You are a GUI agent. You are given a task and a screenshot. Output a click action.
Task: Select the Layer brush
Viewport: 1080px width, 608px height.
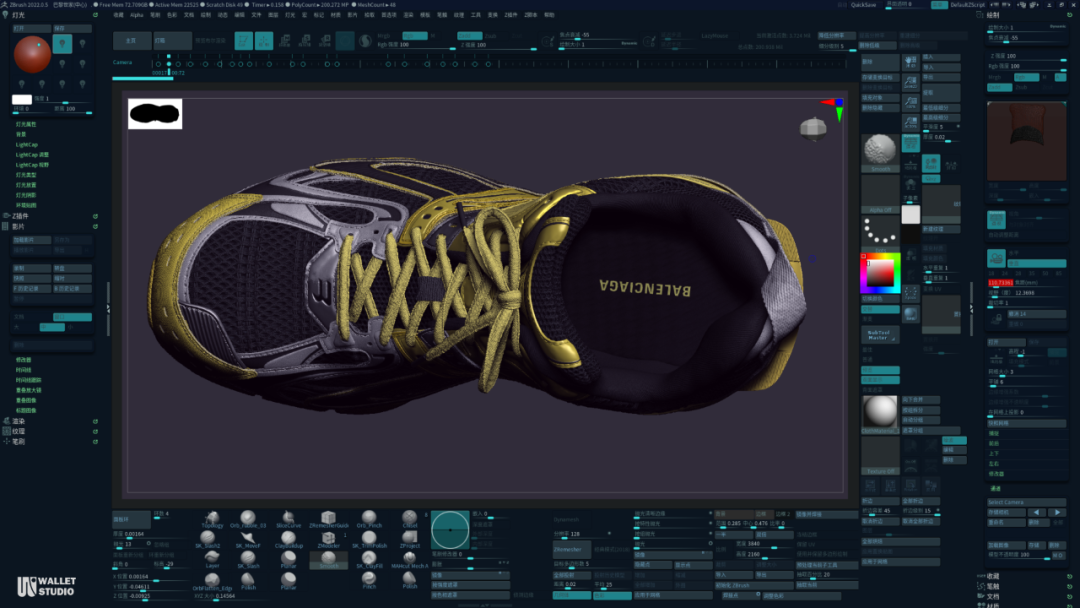[212, 559]
